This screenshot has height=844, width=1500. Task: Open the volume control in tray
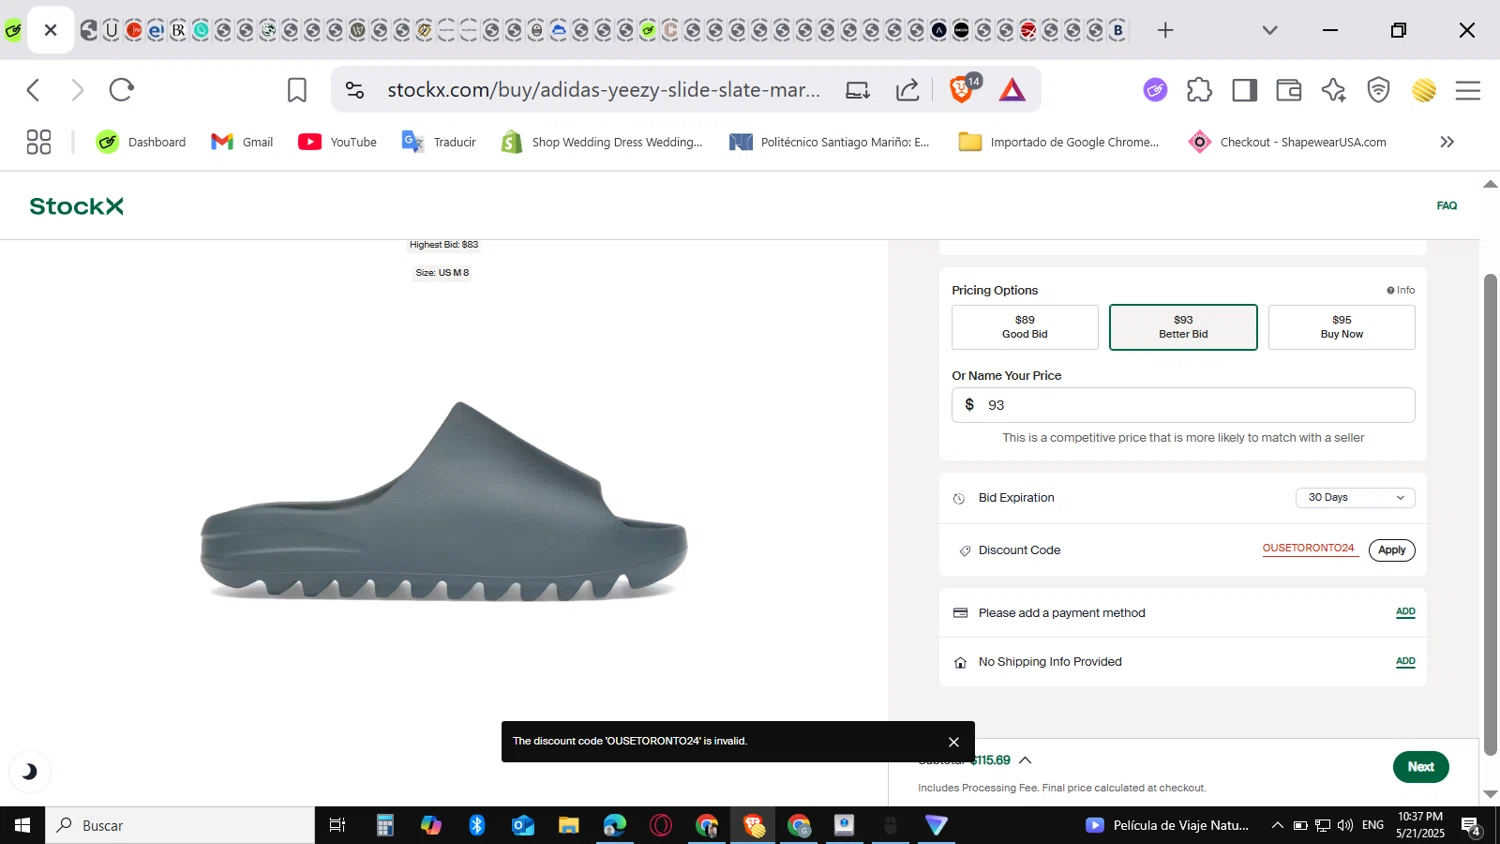click(x=1345, y=825)
